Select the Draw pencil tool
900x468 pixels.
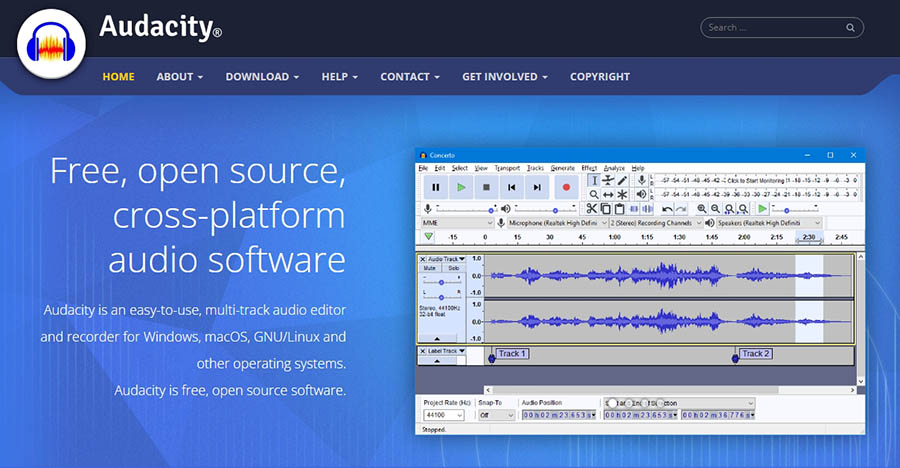(x=622, y=180)
